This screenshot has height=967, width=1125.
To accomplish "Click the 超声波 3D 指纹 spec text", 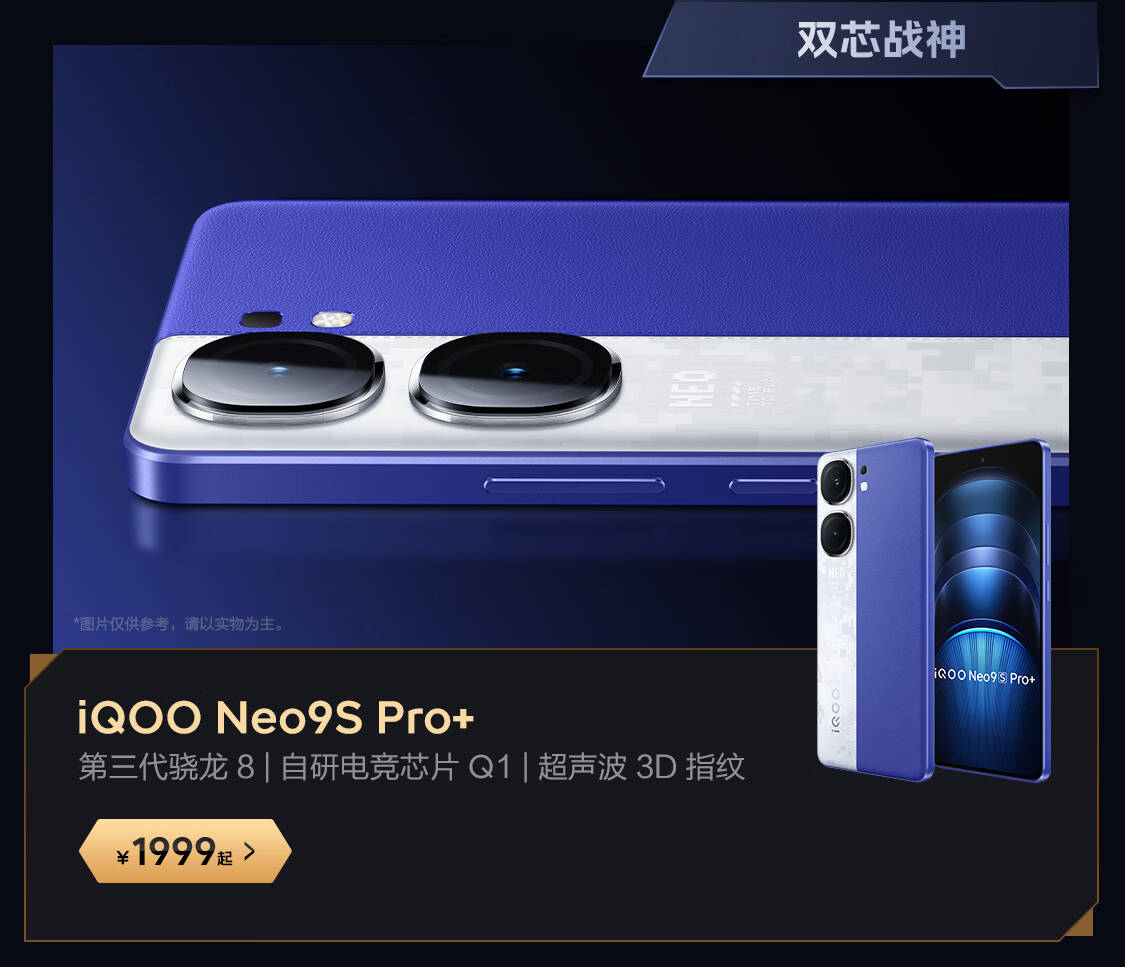I will (641, 767).
